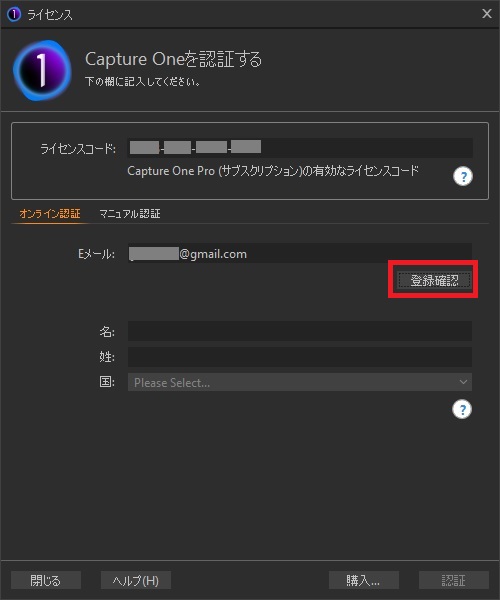Click the valid license code status text
Screen dimensions: 500x600
[273, 171]
